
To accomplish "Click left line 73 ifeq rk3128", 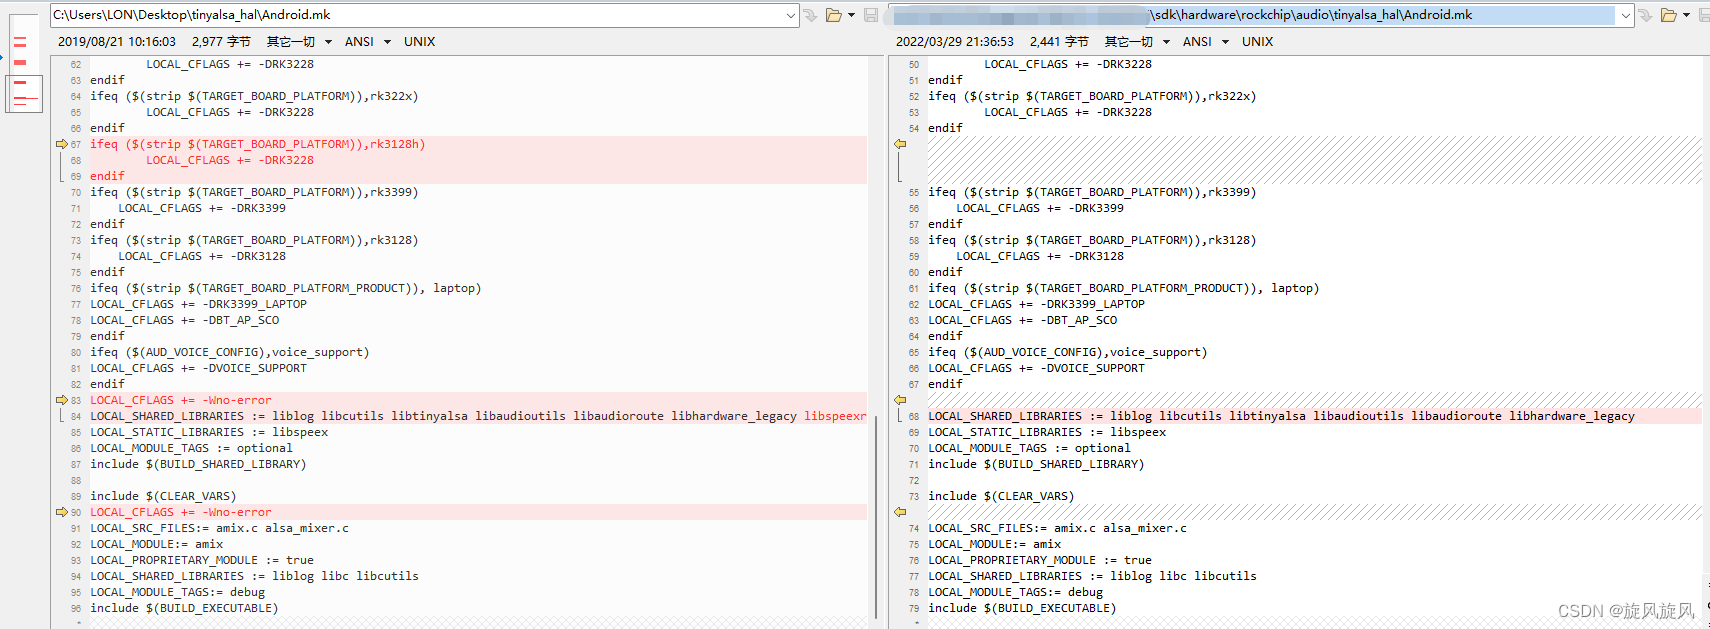I will (254, 240).
